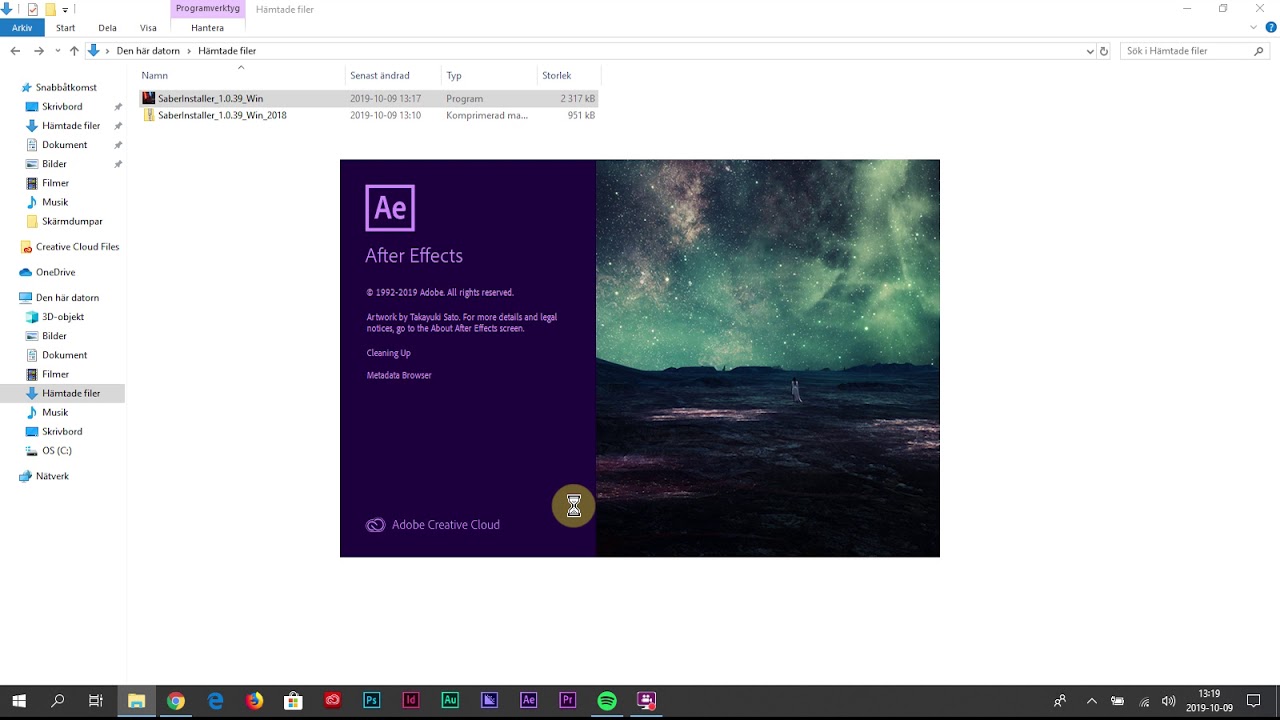Open Wi-Fi network status in tray
Screen dimensions: 1280x720
(x=1144, y=701)
